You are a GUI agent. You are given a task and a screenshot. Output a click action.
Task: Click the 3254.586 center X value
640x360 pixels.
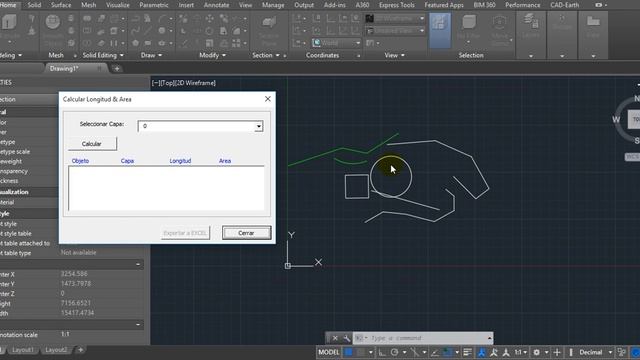74,274
